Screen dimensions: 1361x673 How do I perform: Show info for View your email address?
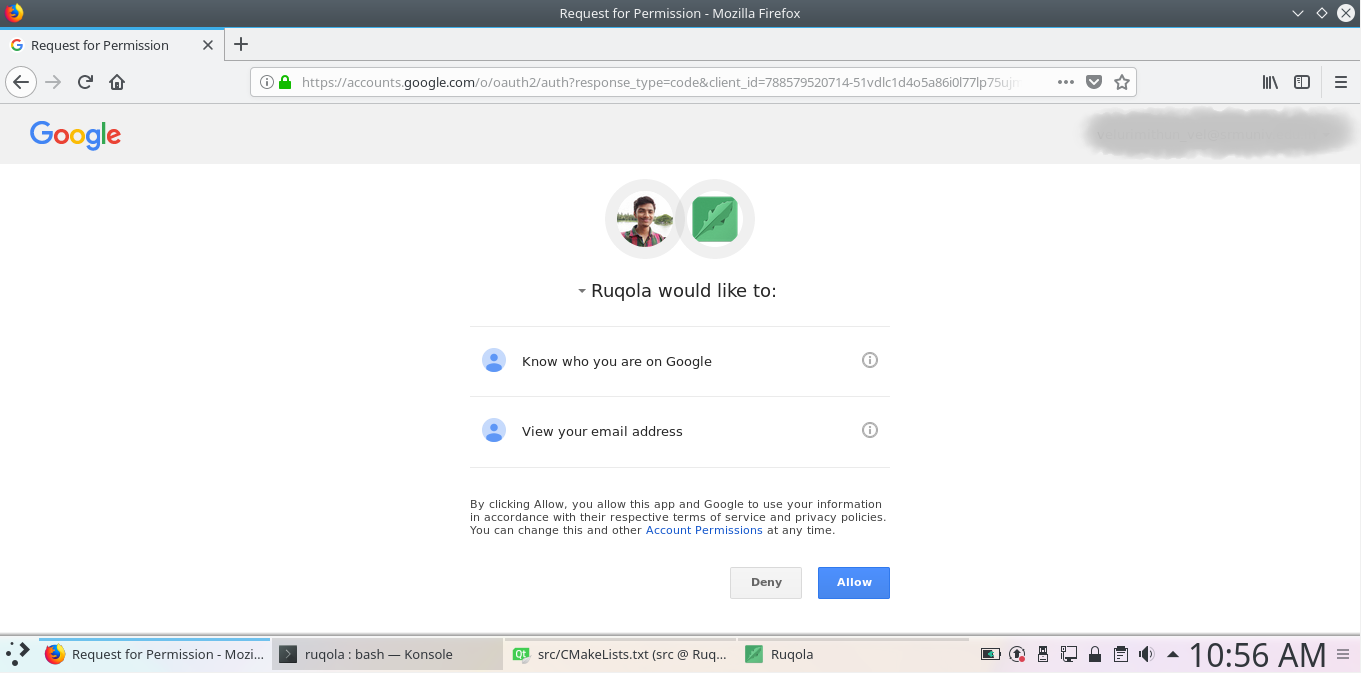pyautogui.click(x=870, y=430)
